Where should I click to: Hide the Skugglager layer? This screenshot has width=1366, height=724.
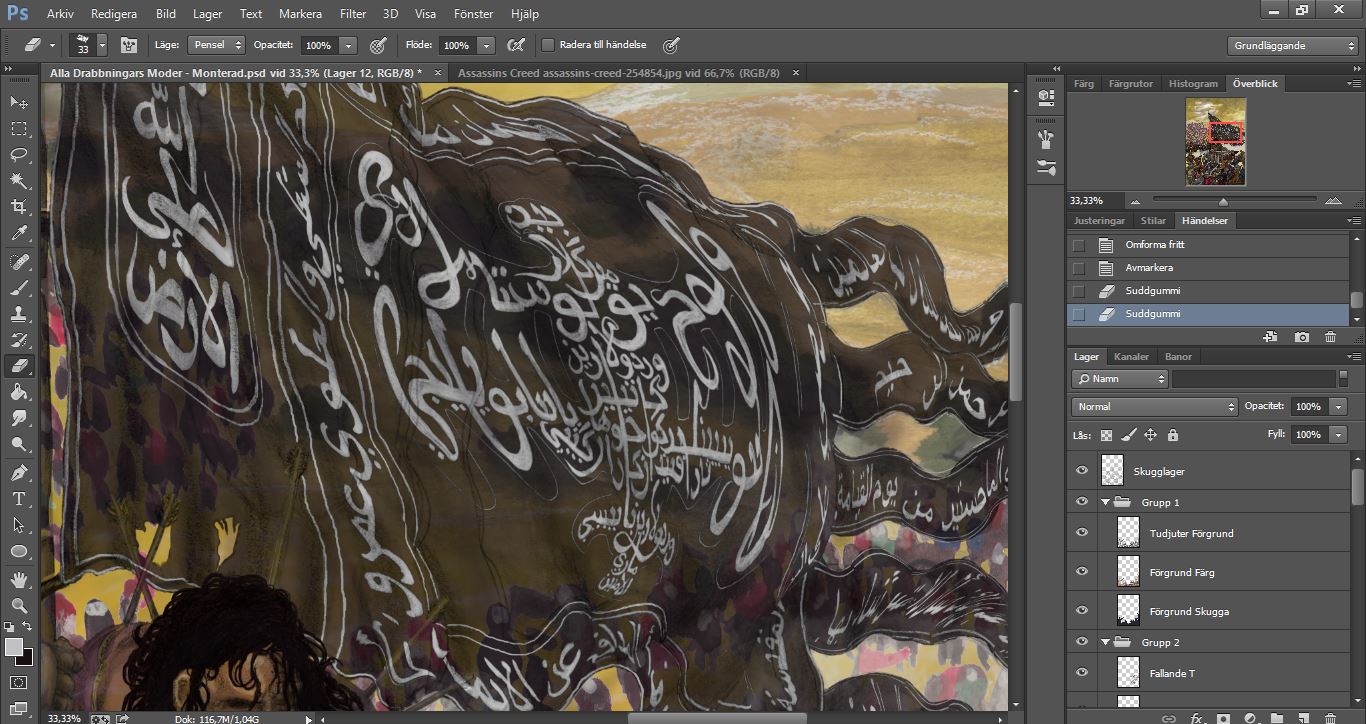(1081, 470)
